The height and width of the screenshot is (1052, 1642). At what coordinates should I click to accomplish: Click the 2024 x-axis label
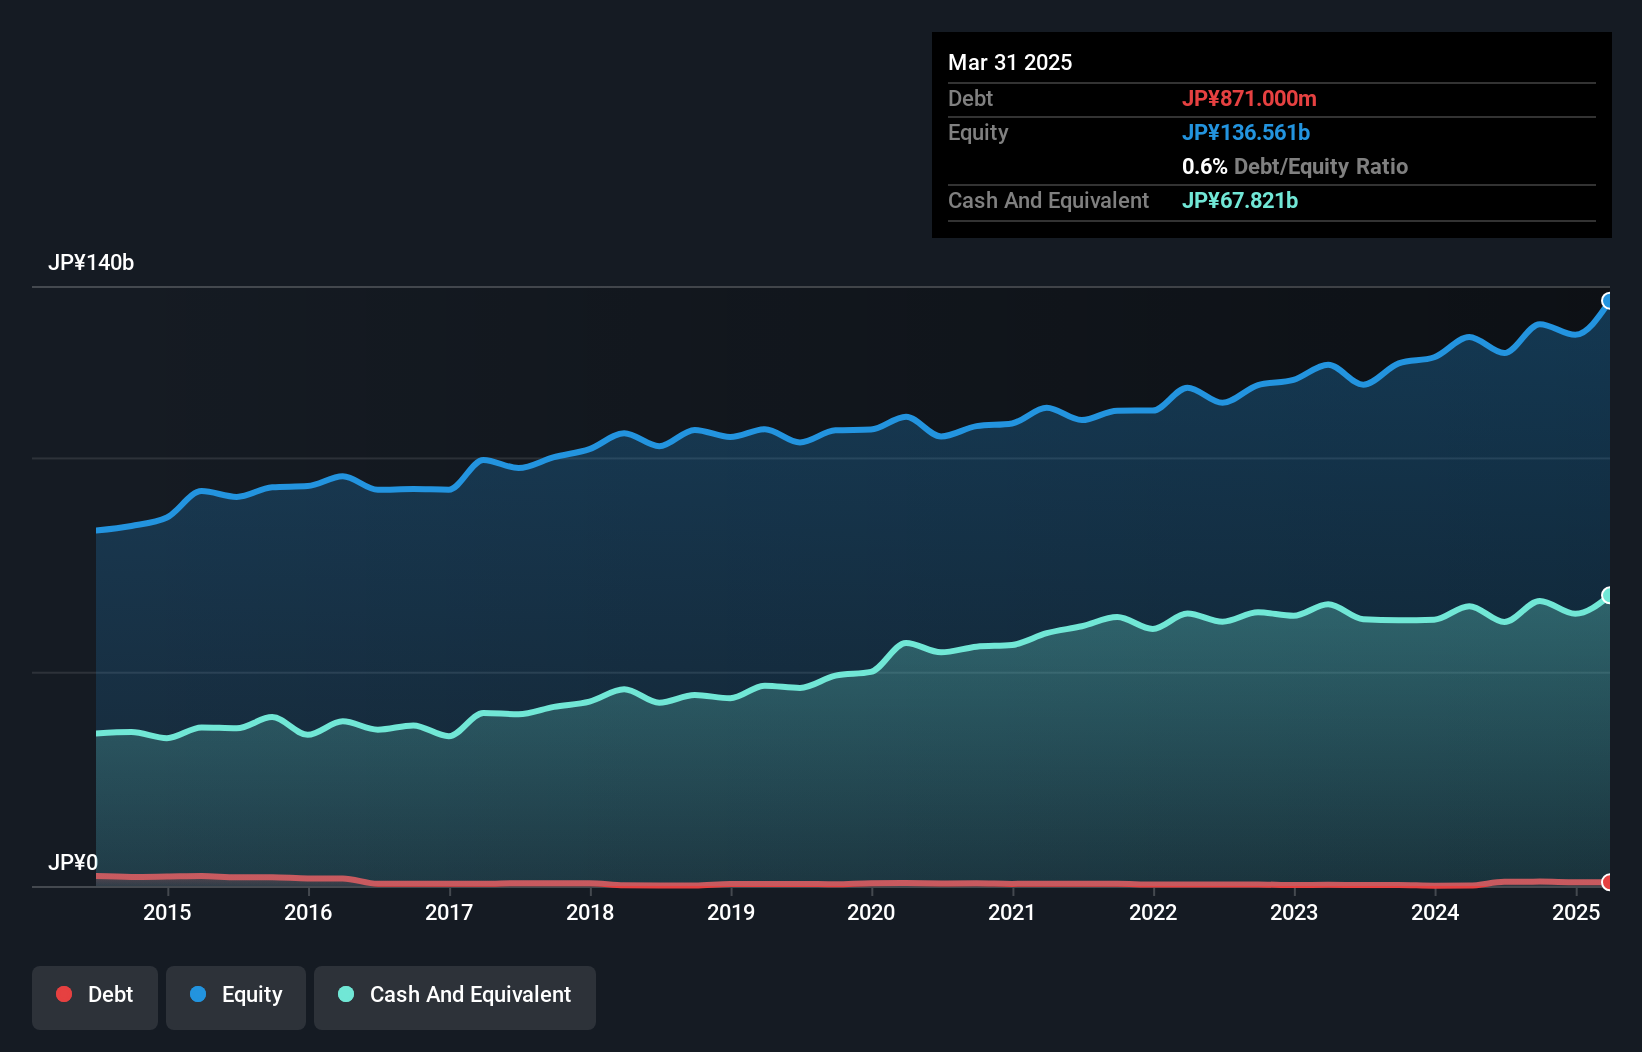click(1435, 912)
